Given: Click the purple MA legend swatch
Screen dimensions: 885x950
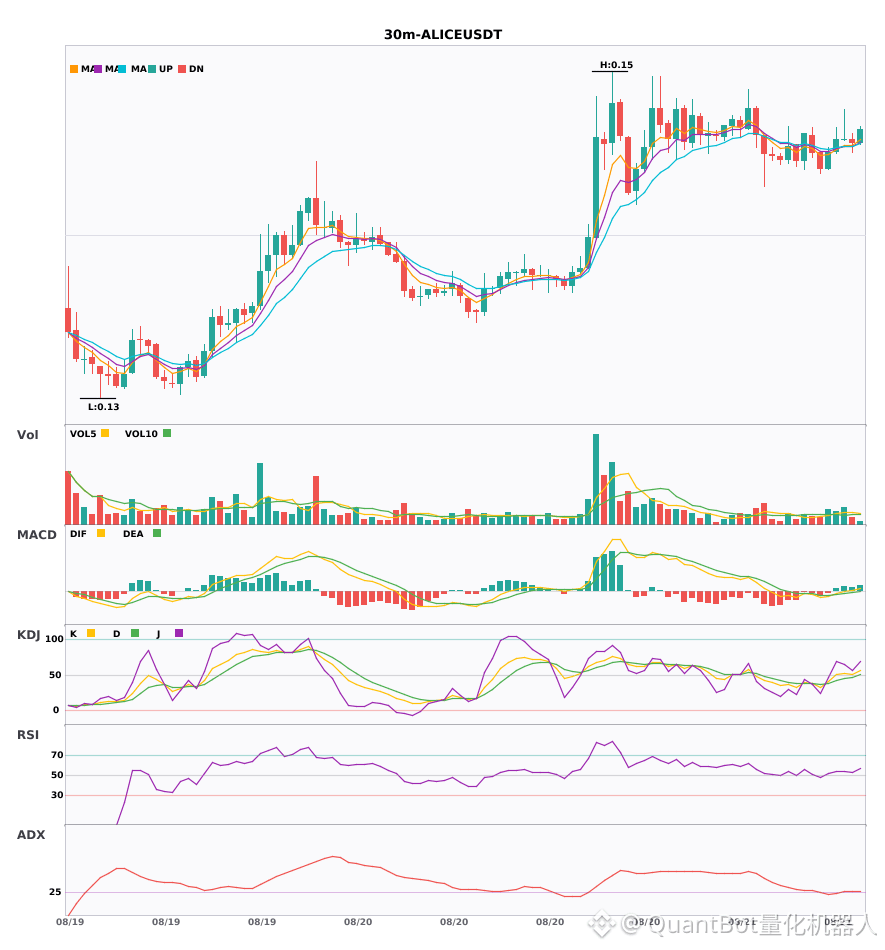Looking at the screenshot, I should point(98,69).
